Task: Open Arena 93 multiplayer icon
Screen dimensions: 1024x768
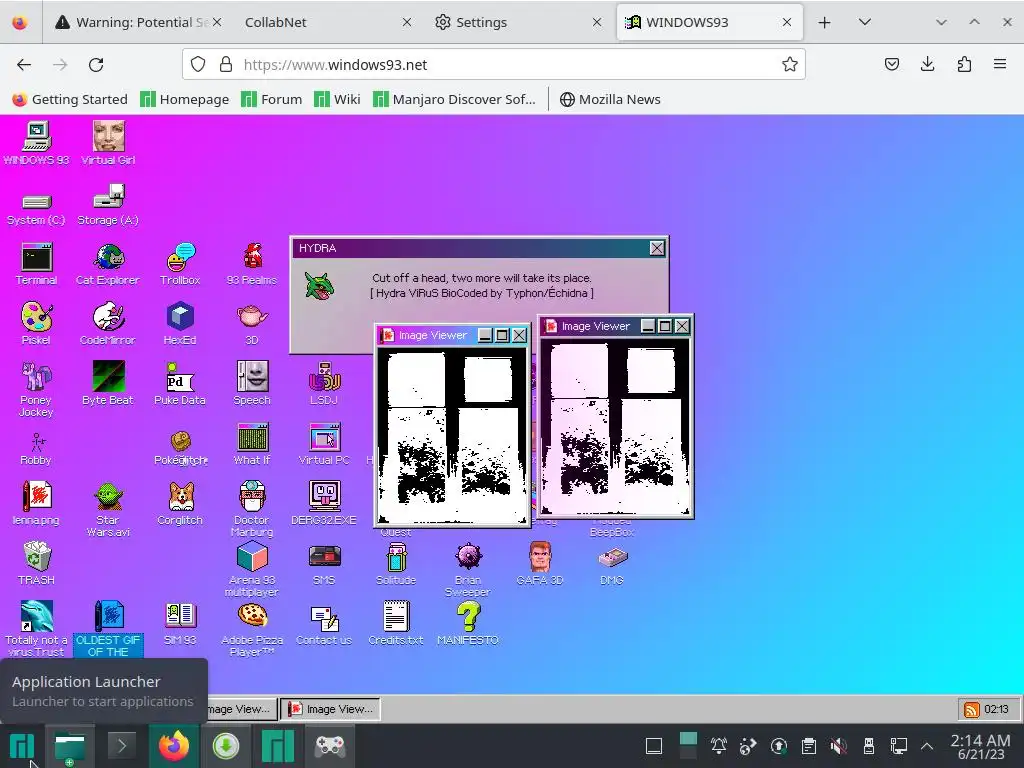Action: click(252, 569)
